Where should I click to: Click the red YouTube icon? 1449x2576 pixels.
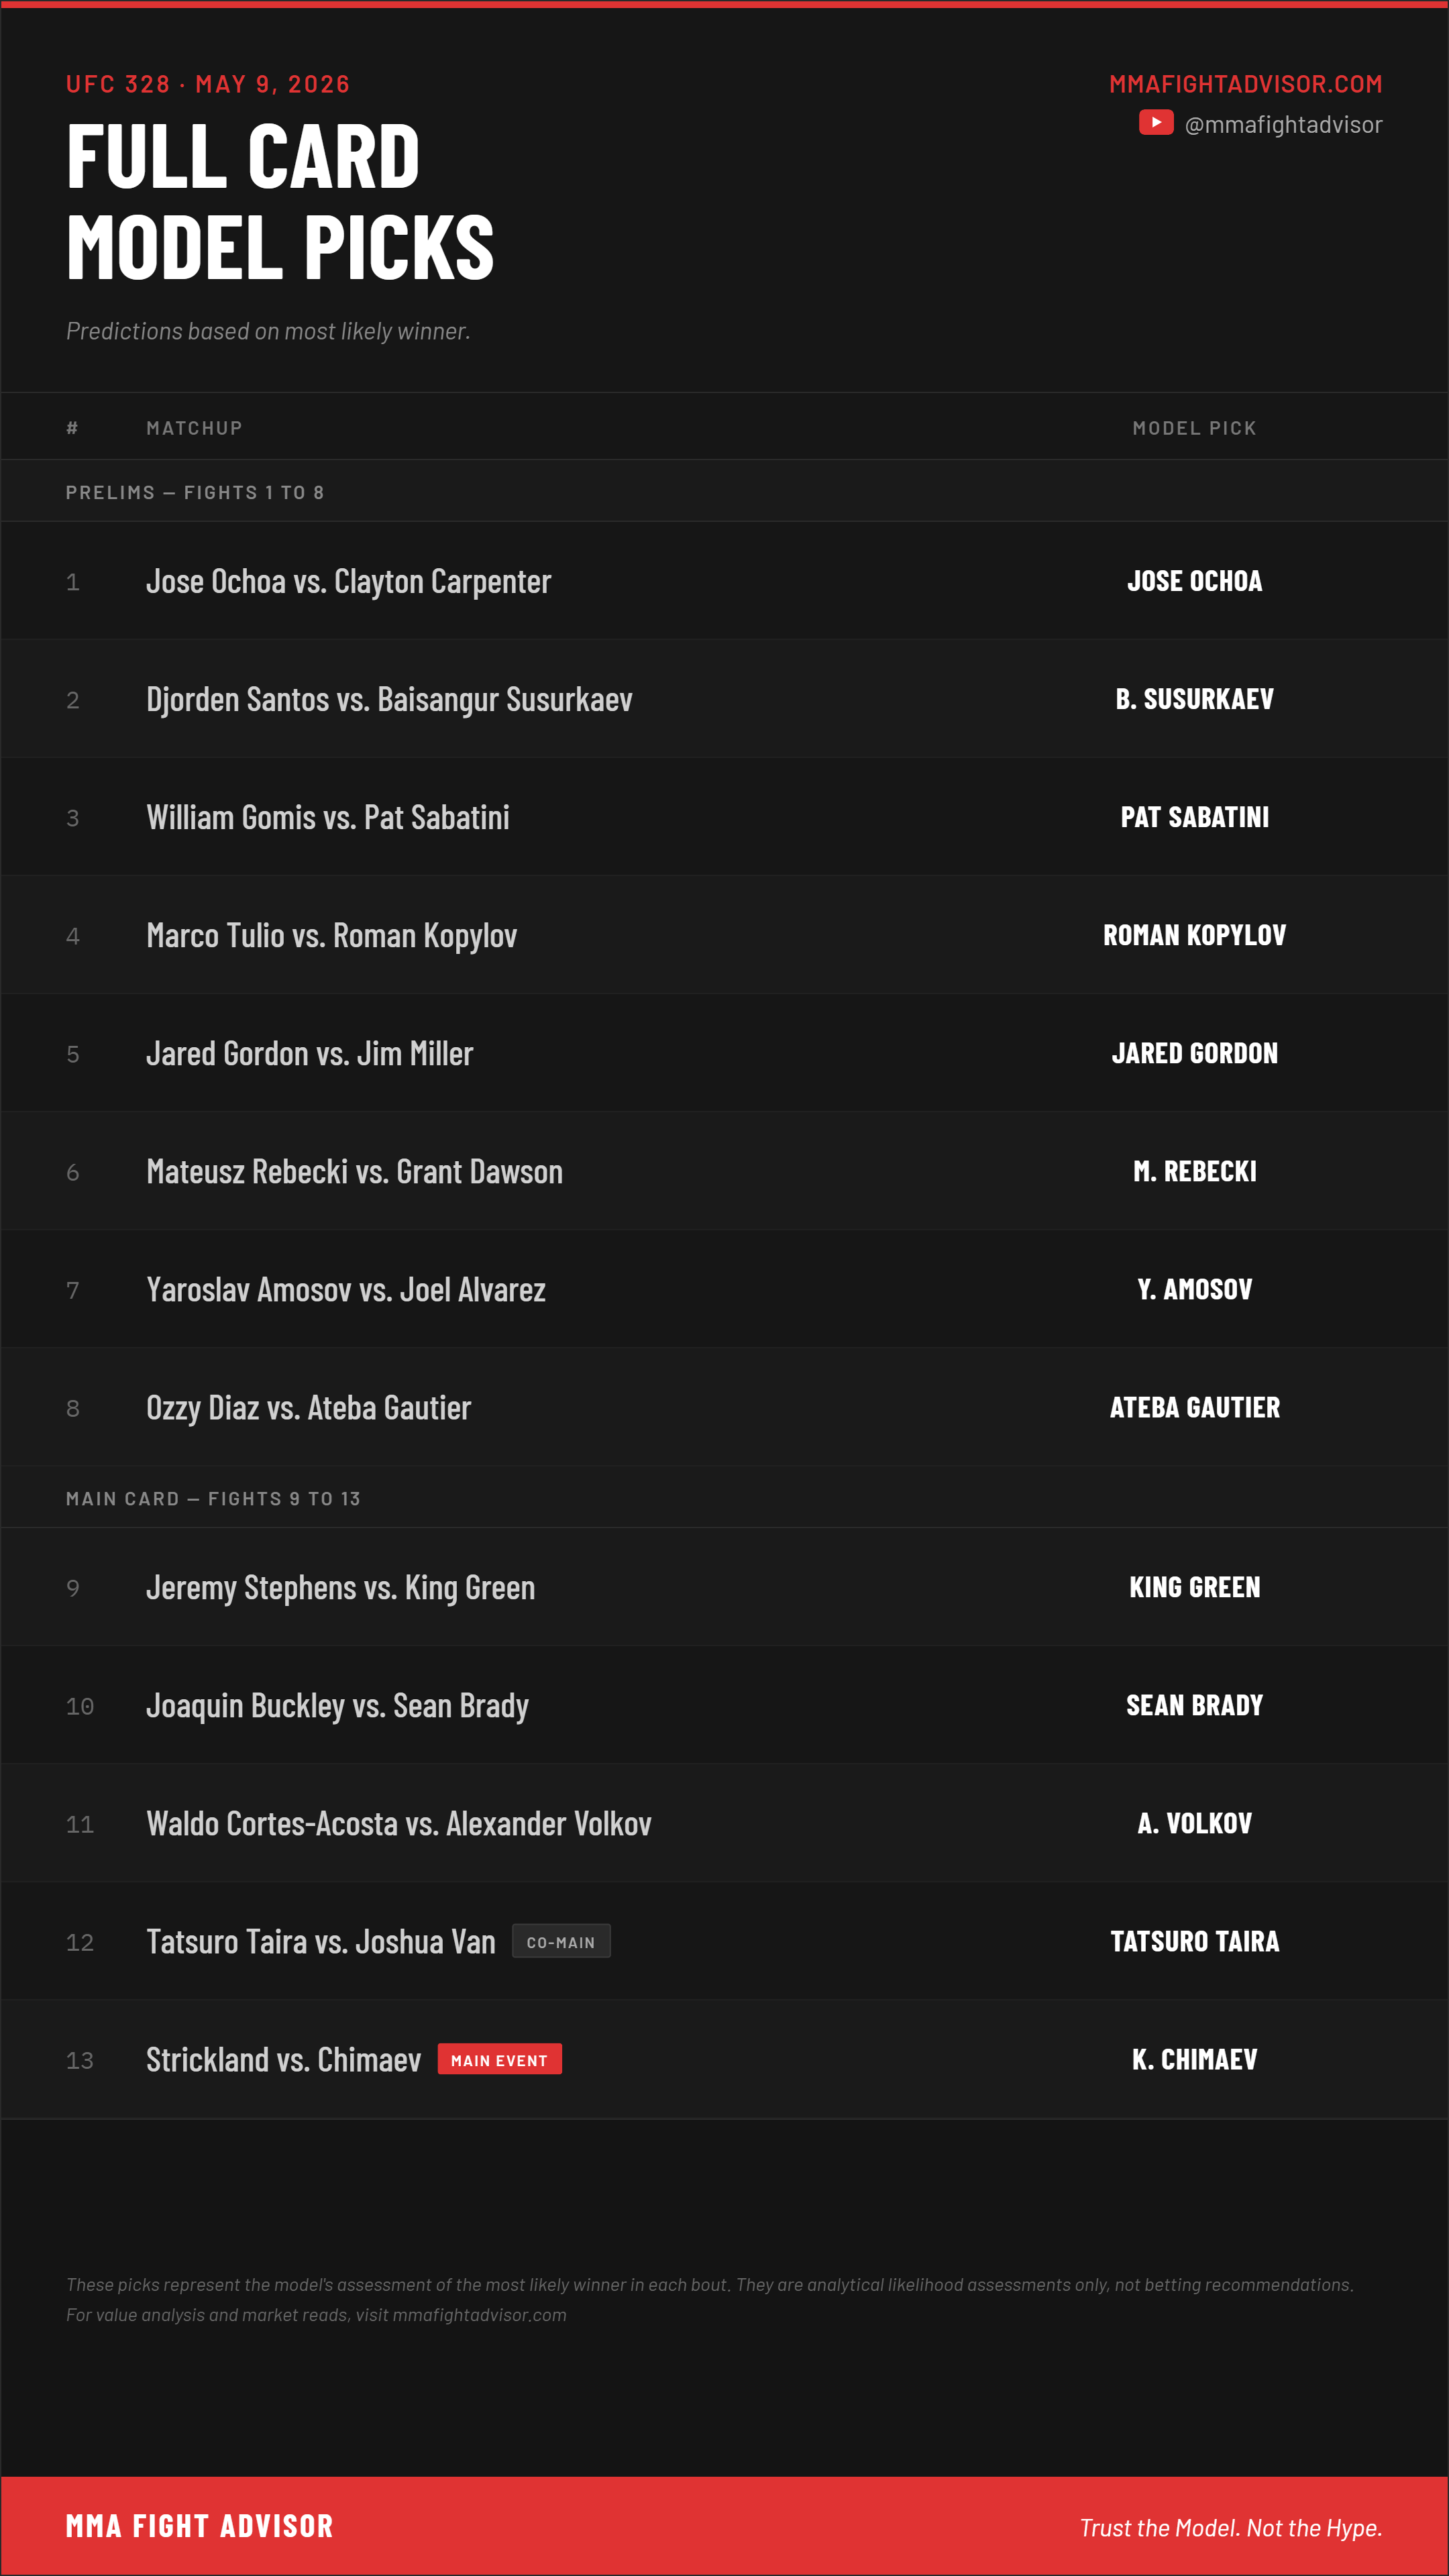click(1156, 123)
